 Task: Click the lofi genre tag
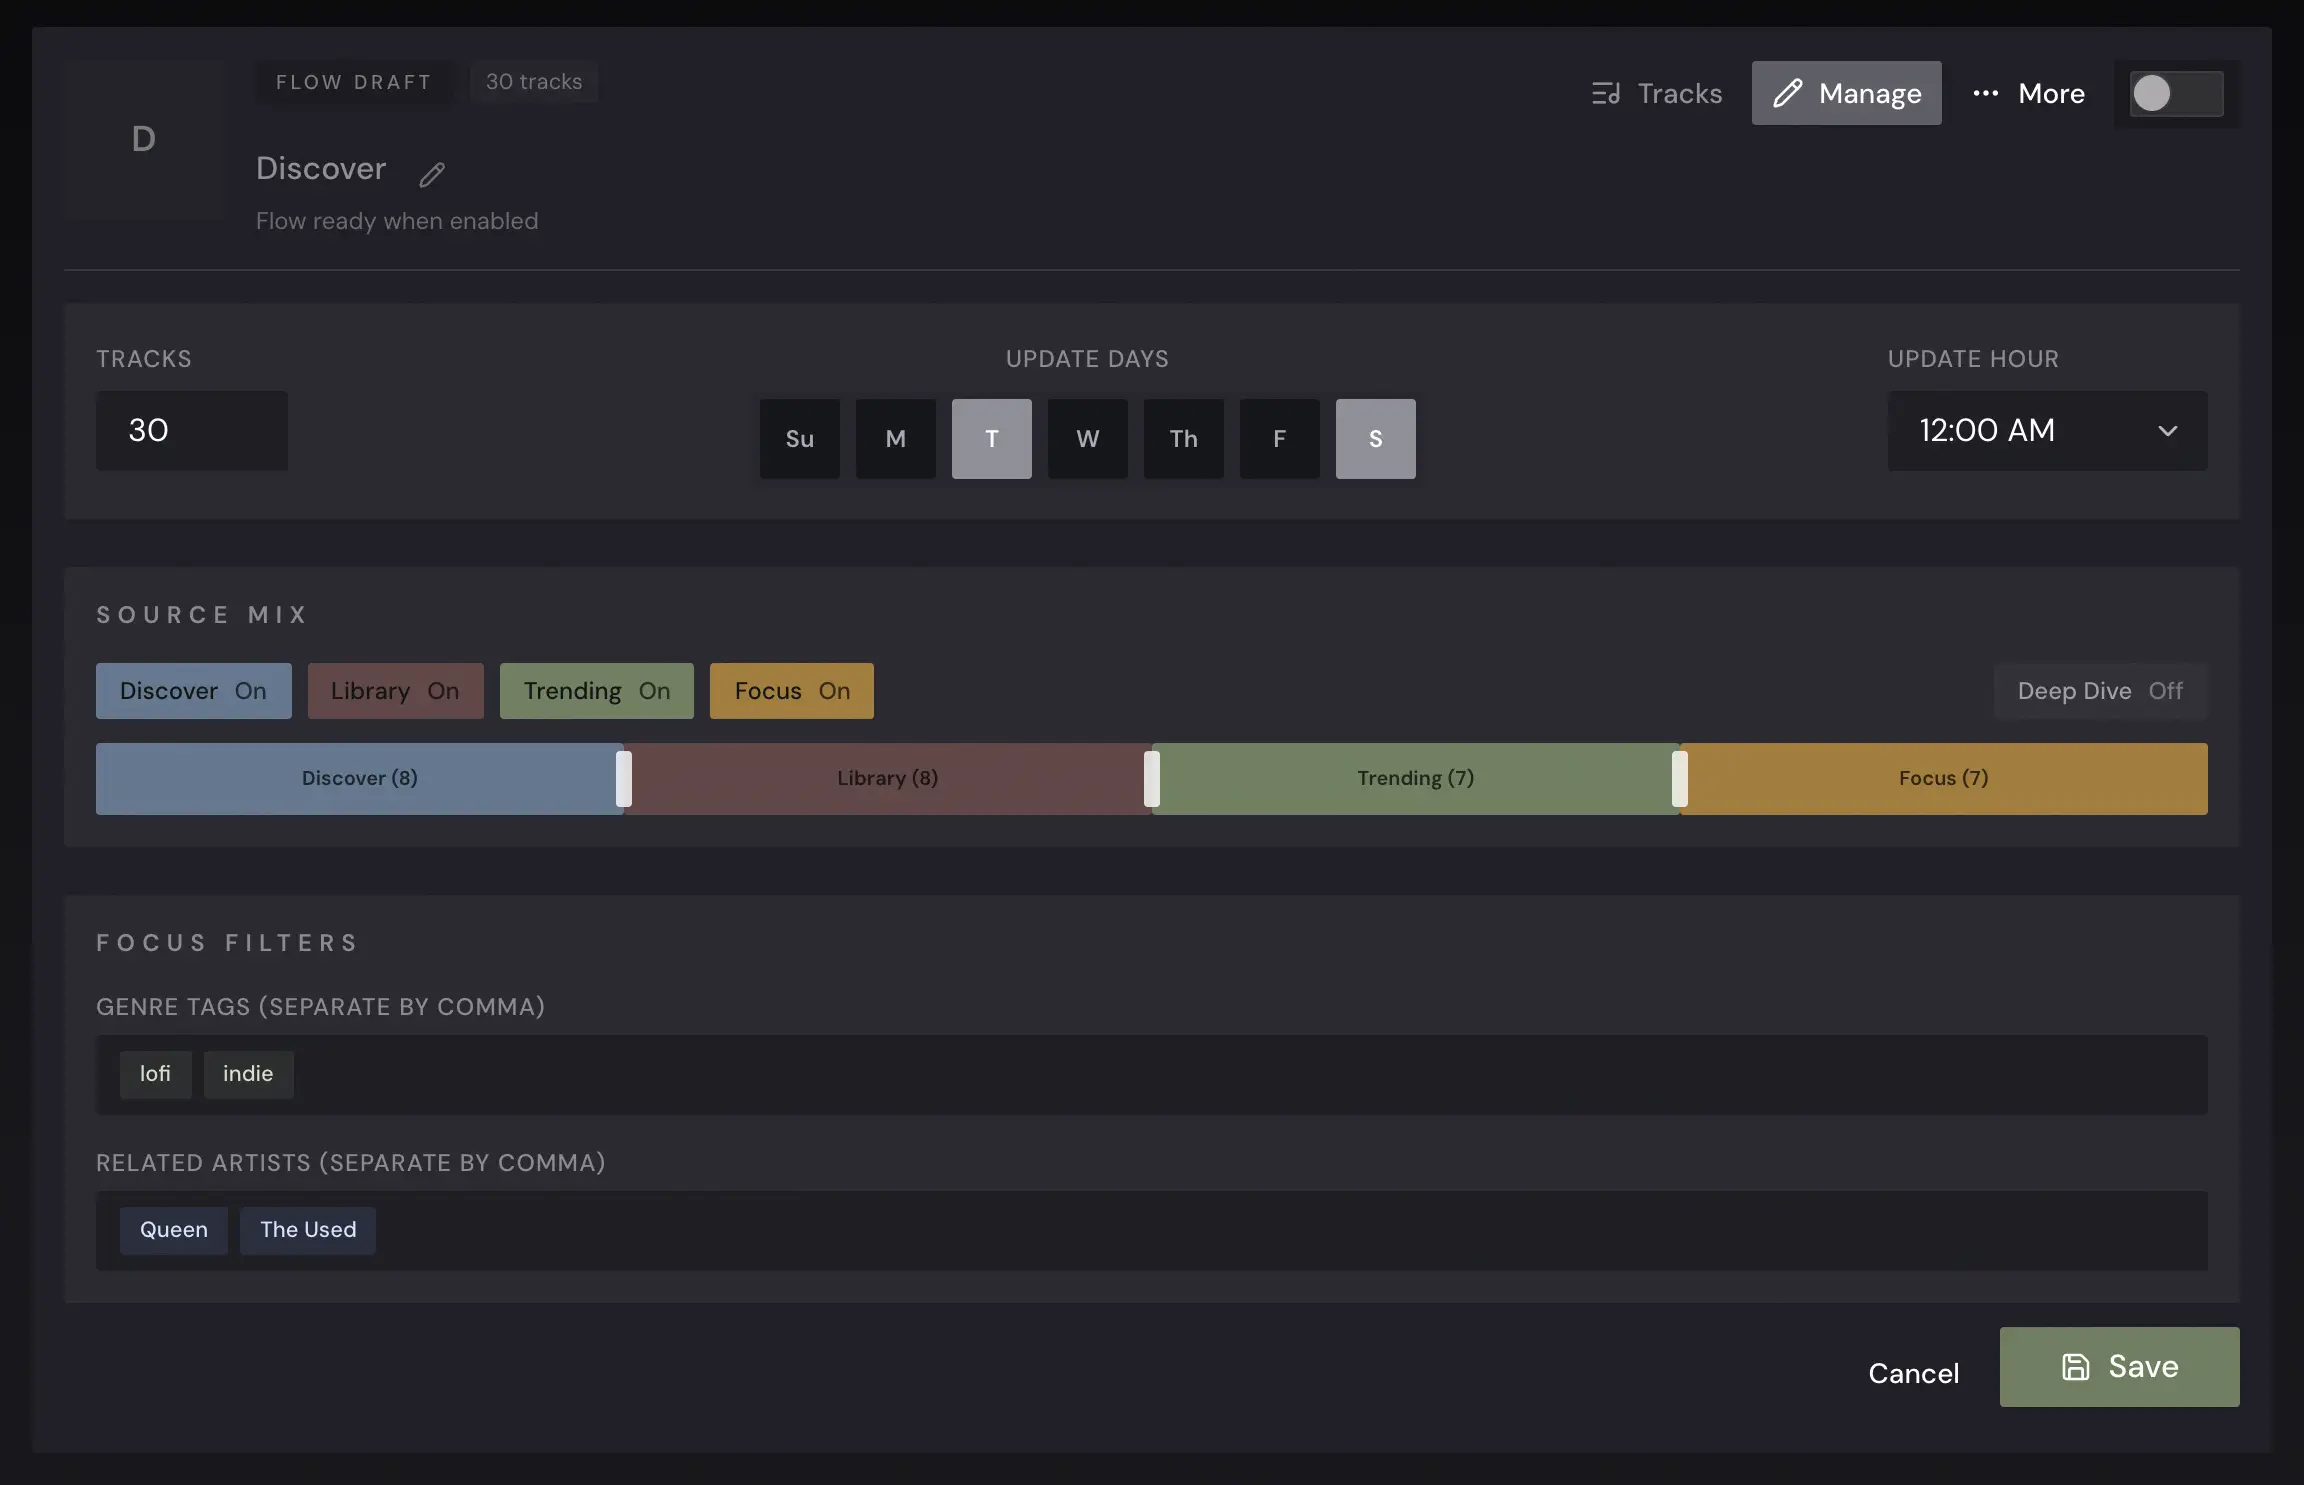point(156,1074)
